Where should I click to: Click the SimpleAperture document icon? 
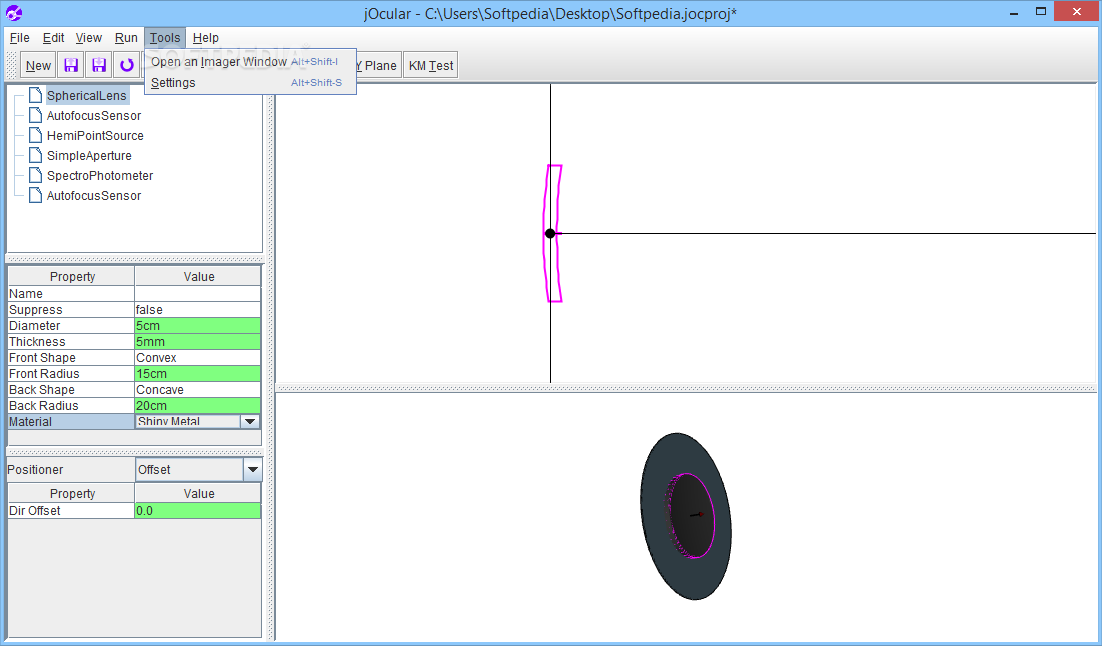coord(35,155)
